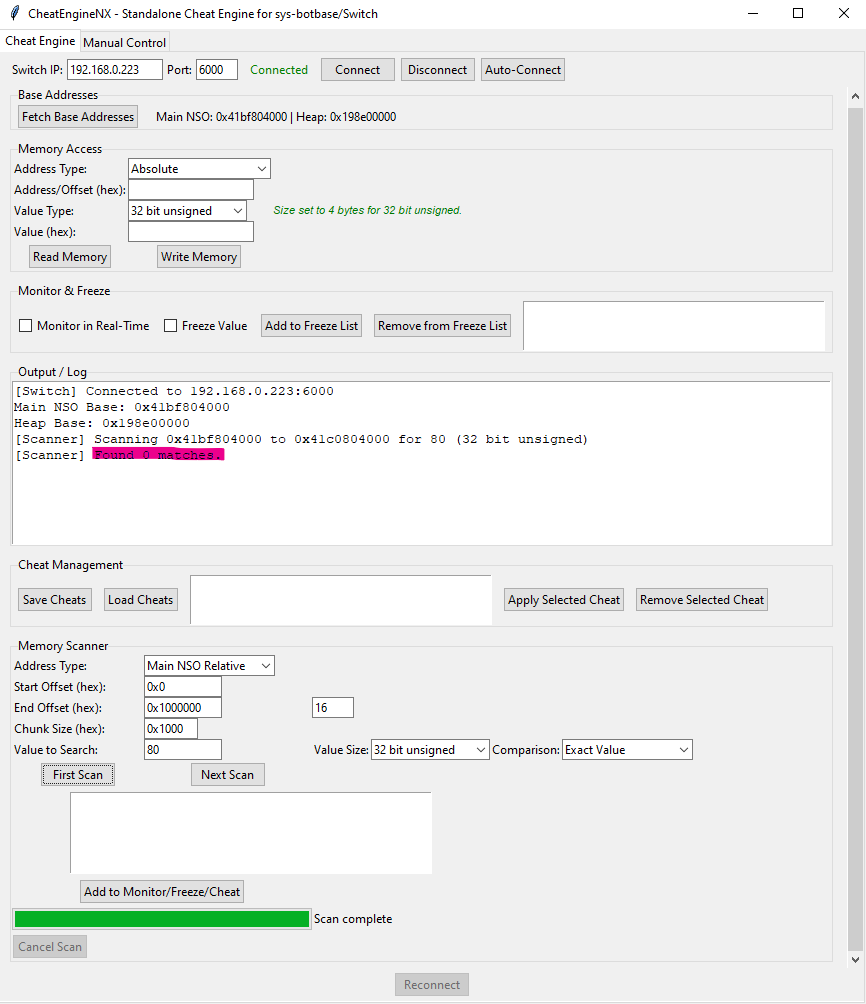Viewport: 866px width, 1004px height.
Task: Click the Next Scan button
Action: coord(227,775)
